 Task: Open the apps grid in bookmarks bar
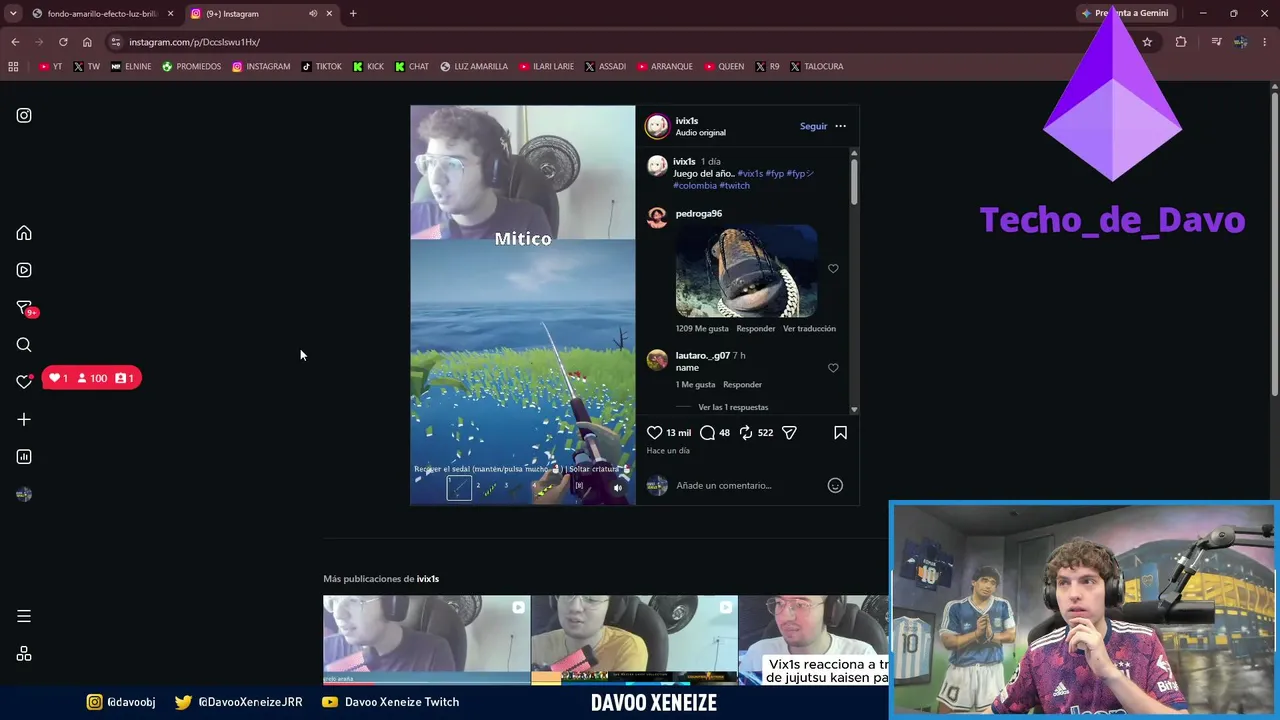(13, 66)
